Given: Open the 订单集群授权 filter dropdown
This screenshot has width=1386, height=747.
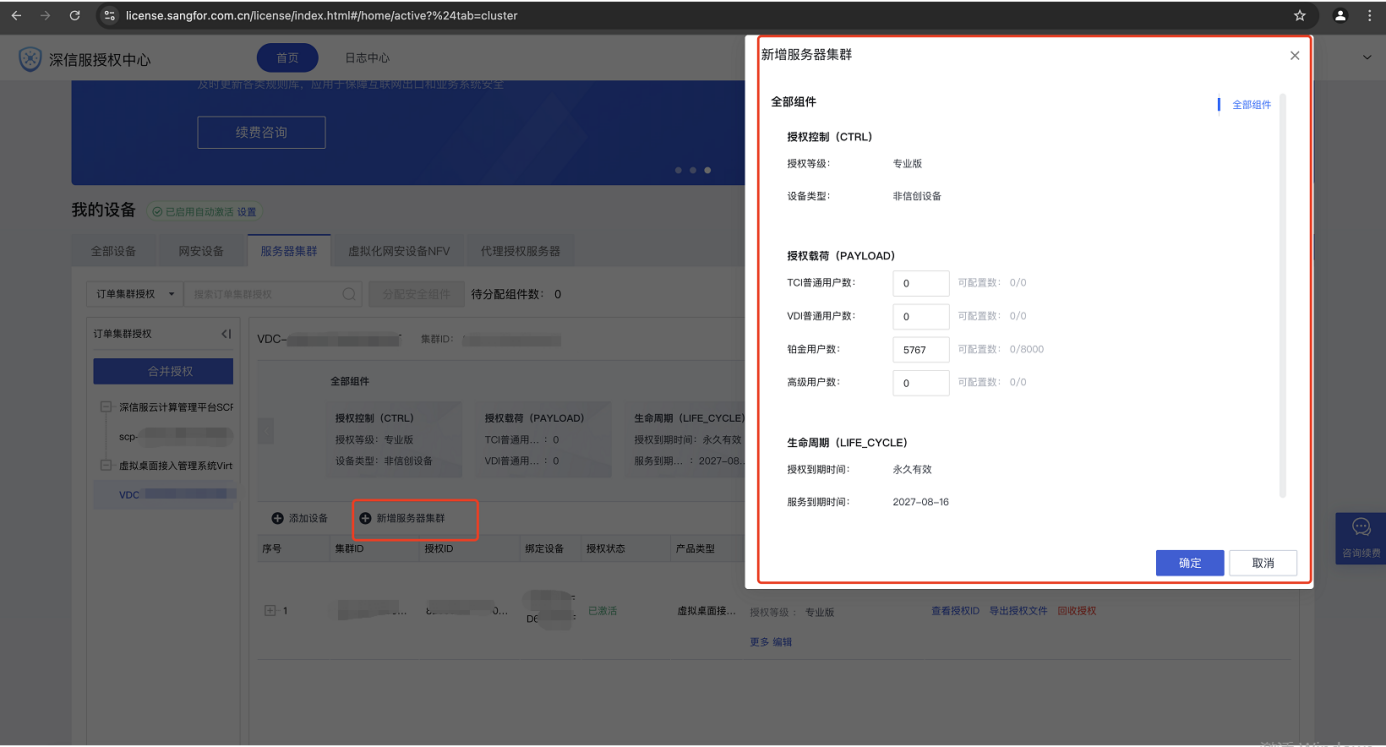Looking at the screenshot, I should click(134, 294).
